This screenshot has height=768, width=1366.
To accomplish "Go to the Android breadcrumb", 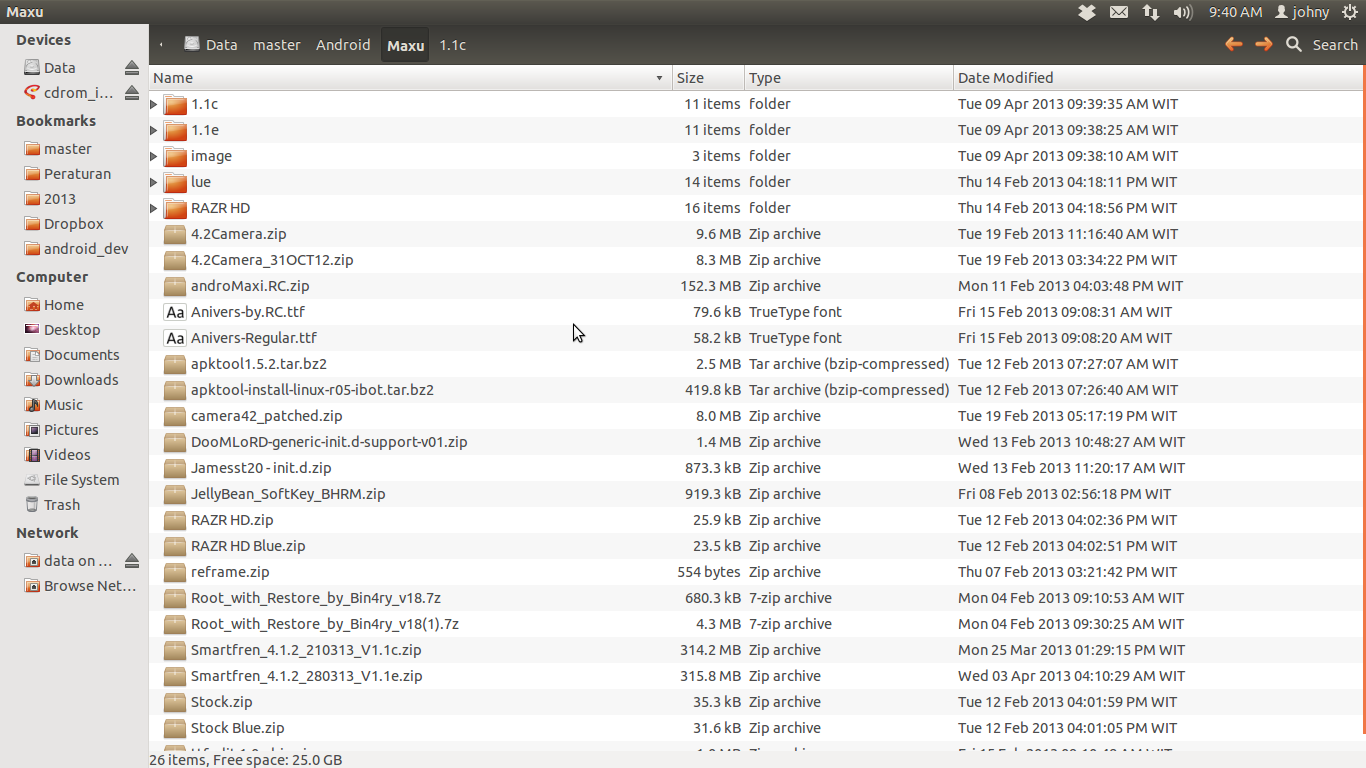I will coord(343,45).
